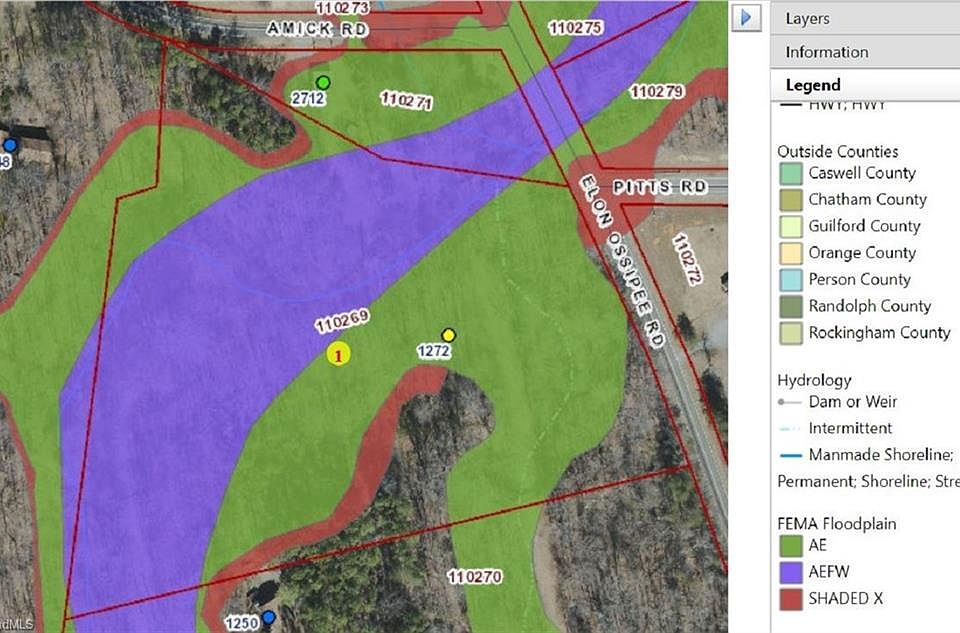Click the Manmade Shoreline legend line symbol
The height and width of the screenshot is (633, 960).
click(790, 455)
